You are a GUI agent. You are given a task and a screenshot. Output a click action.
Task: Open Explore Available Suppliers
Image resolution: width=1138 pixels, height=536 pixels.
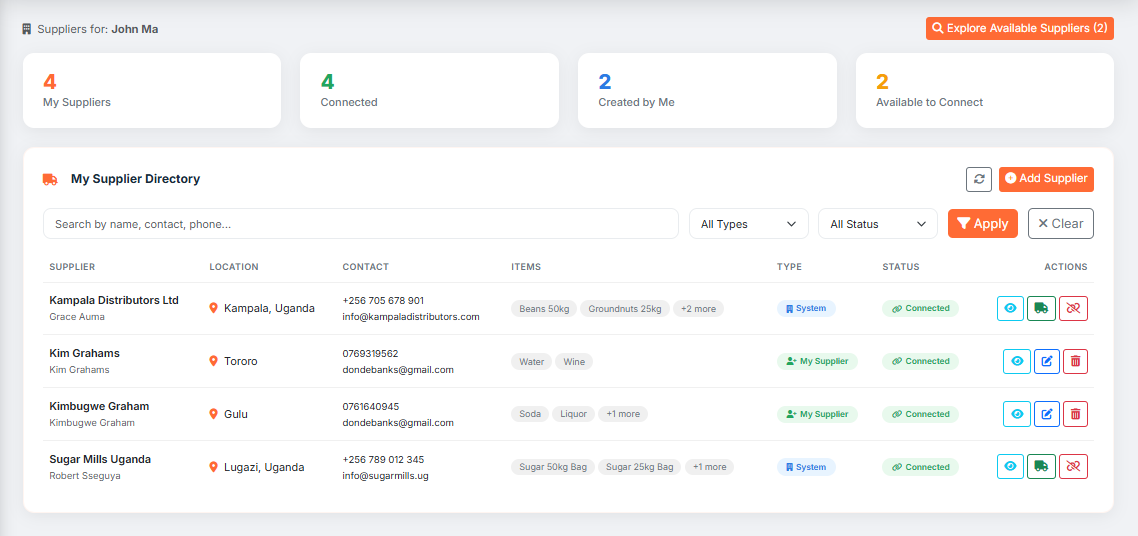click(x=1020, y=28)
